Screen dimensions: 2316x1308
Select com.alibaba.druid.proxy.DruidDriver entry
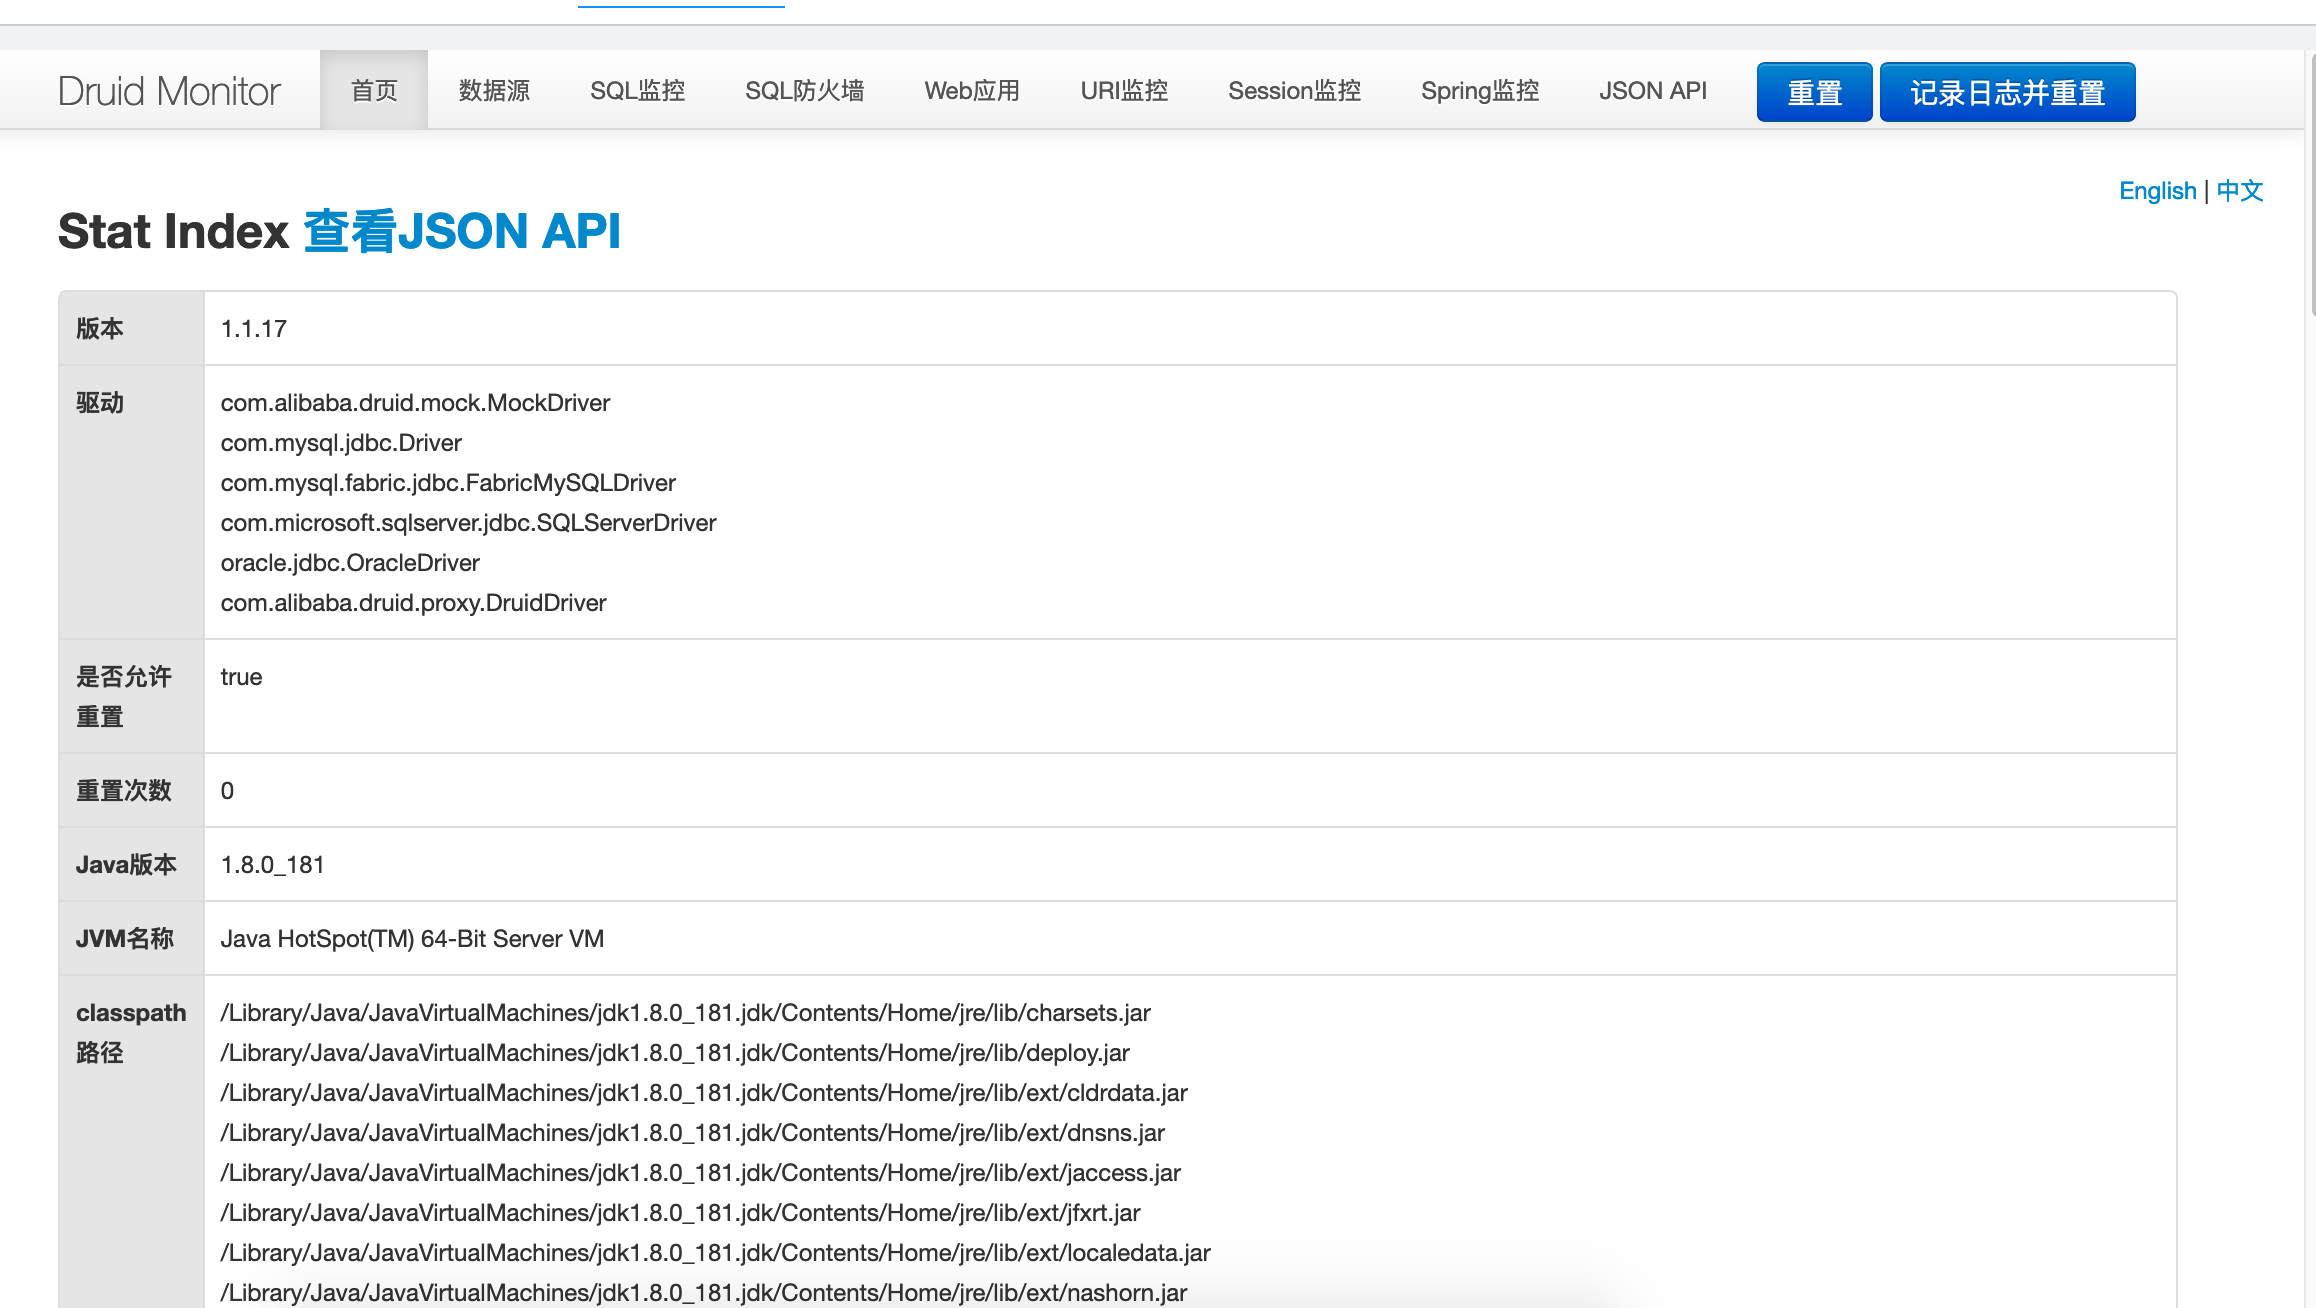[x=413, y=603]
